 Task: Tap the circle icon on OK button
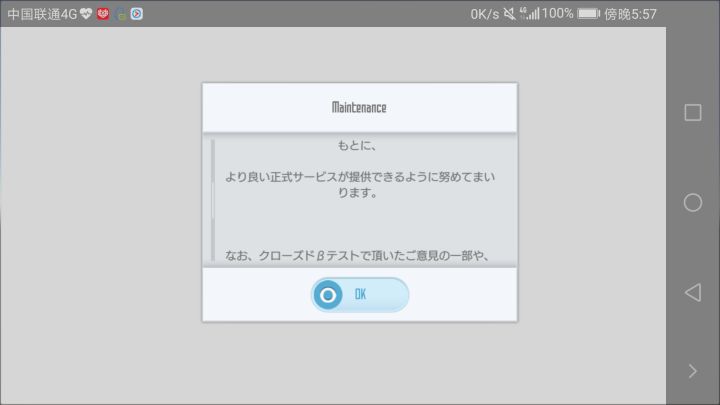coord(328,295)
